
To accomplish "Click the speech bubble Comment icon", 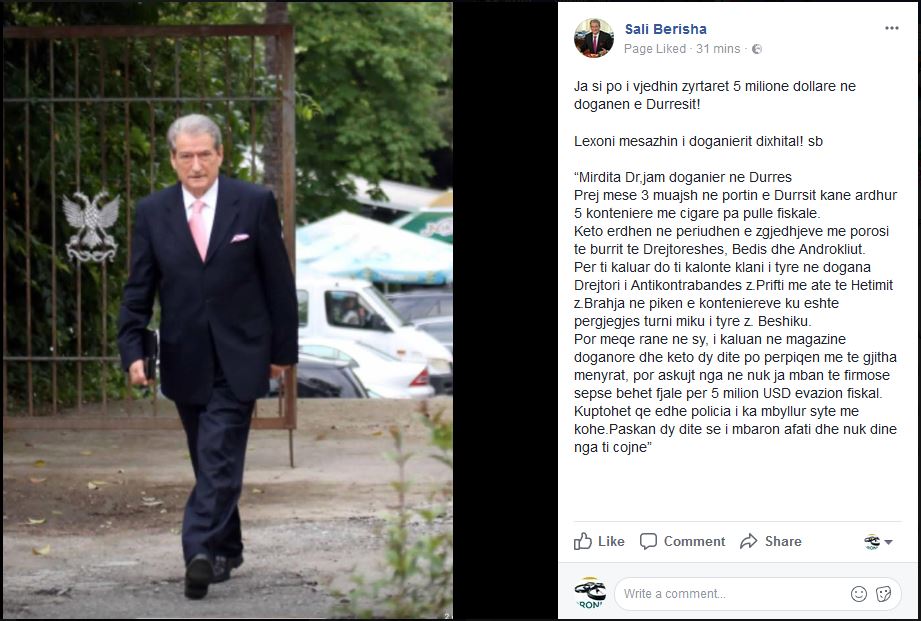I will 648,541.
